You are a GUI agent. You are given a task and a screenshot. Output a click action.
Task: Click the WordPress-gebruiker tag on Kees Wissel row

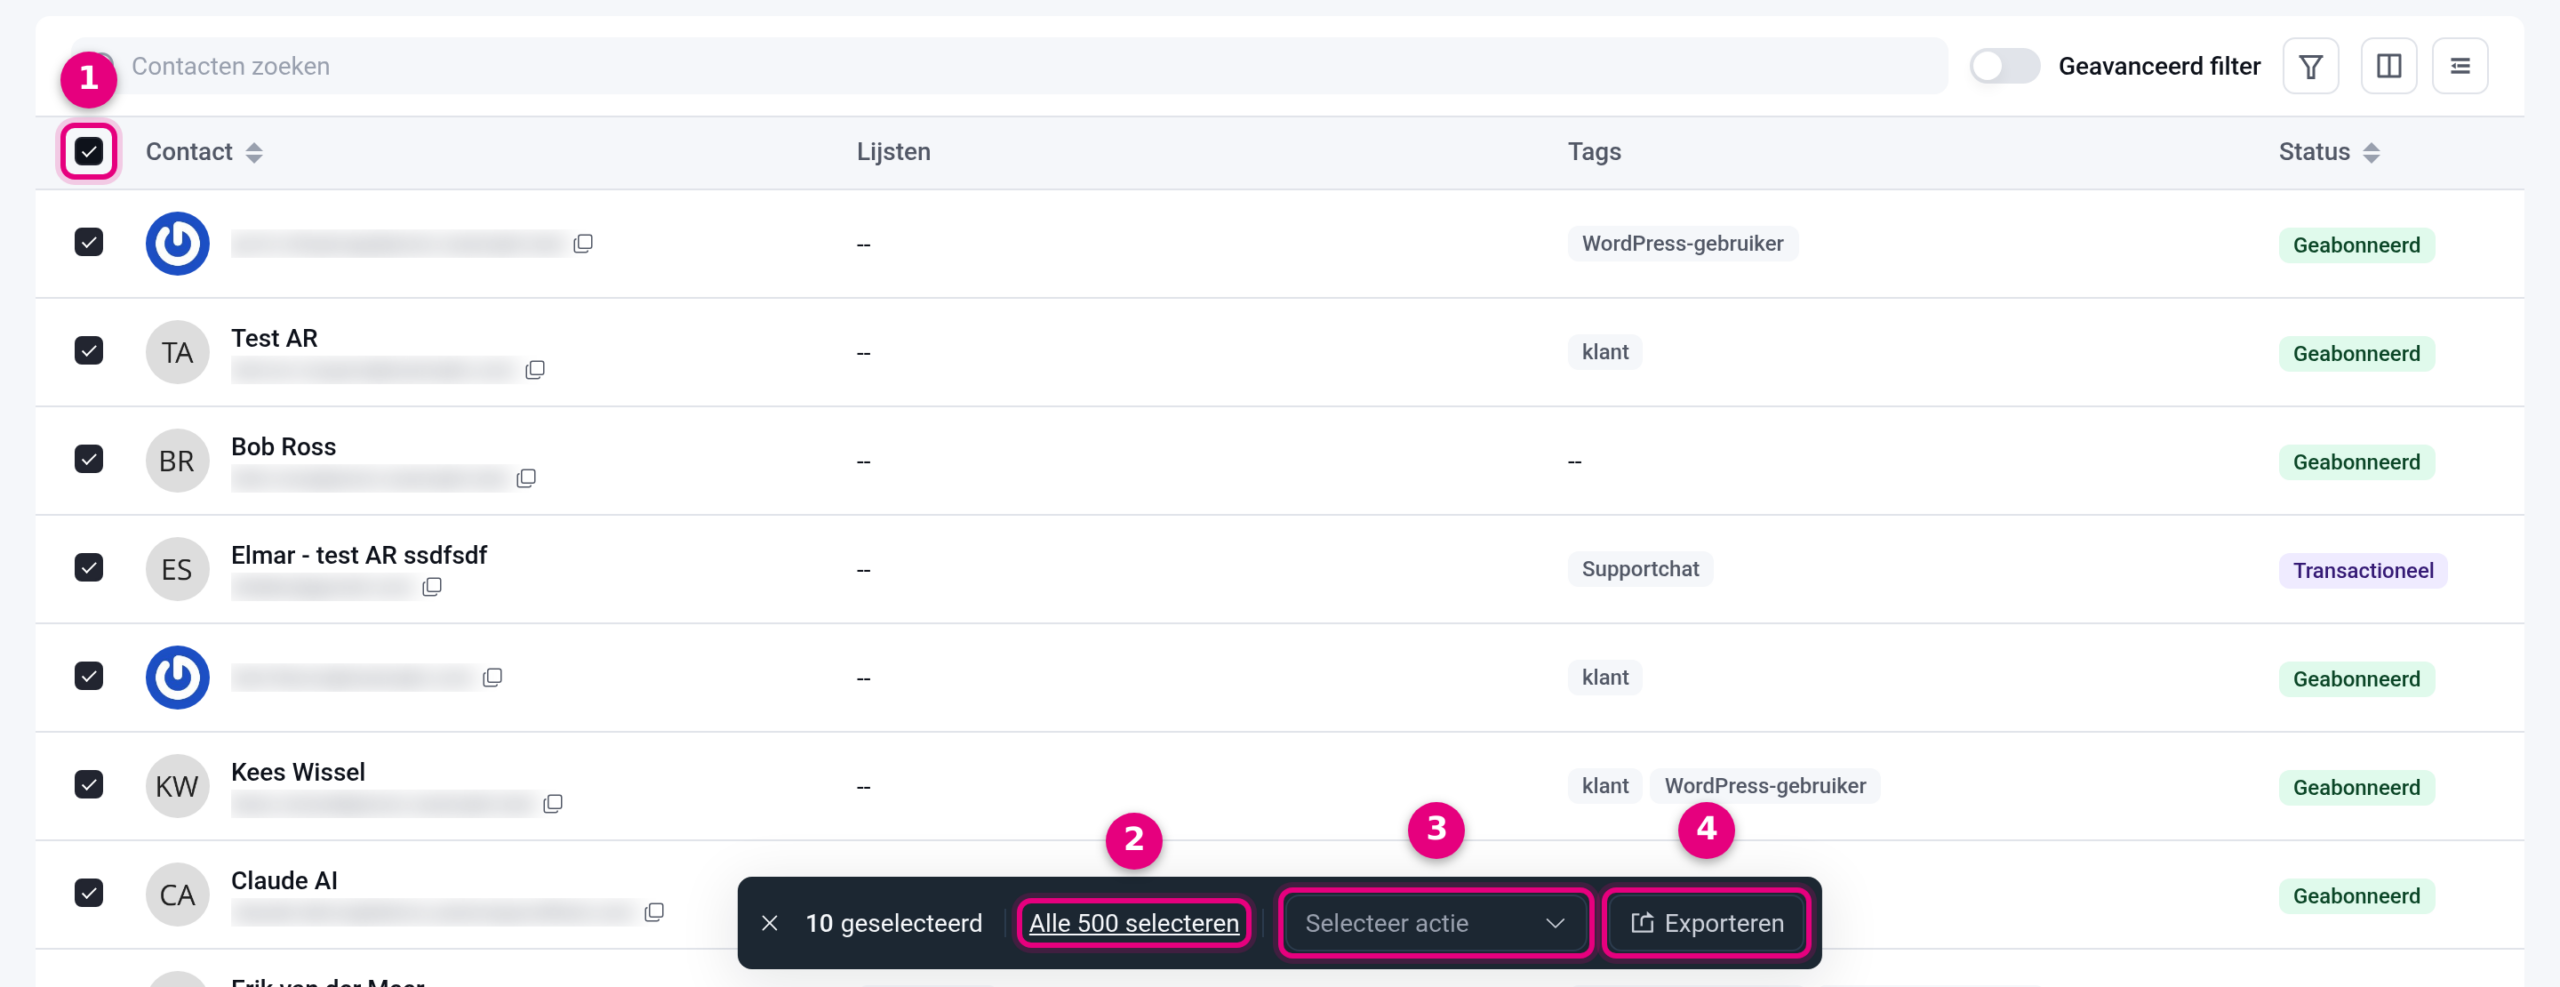click(x=1765, y=786)
